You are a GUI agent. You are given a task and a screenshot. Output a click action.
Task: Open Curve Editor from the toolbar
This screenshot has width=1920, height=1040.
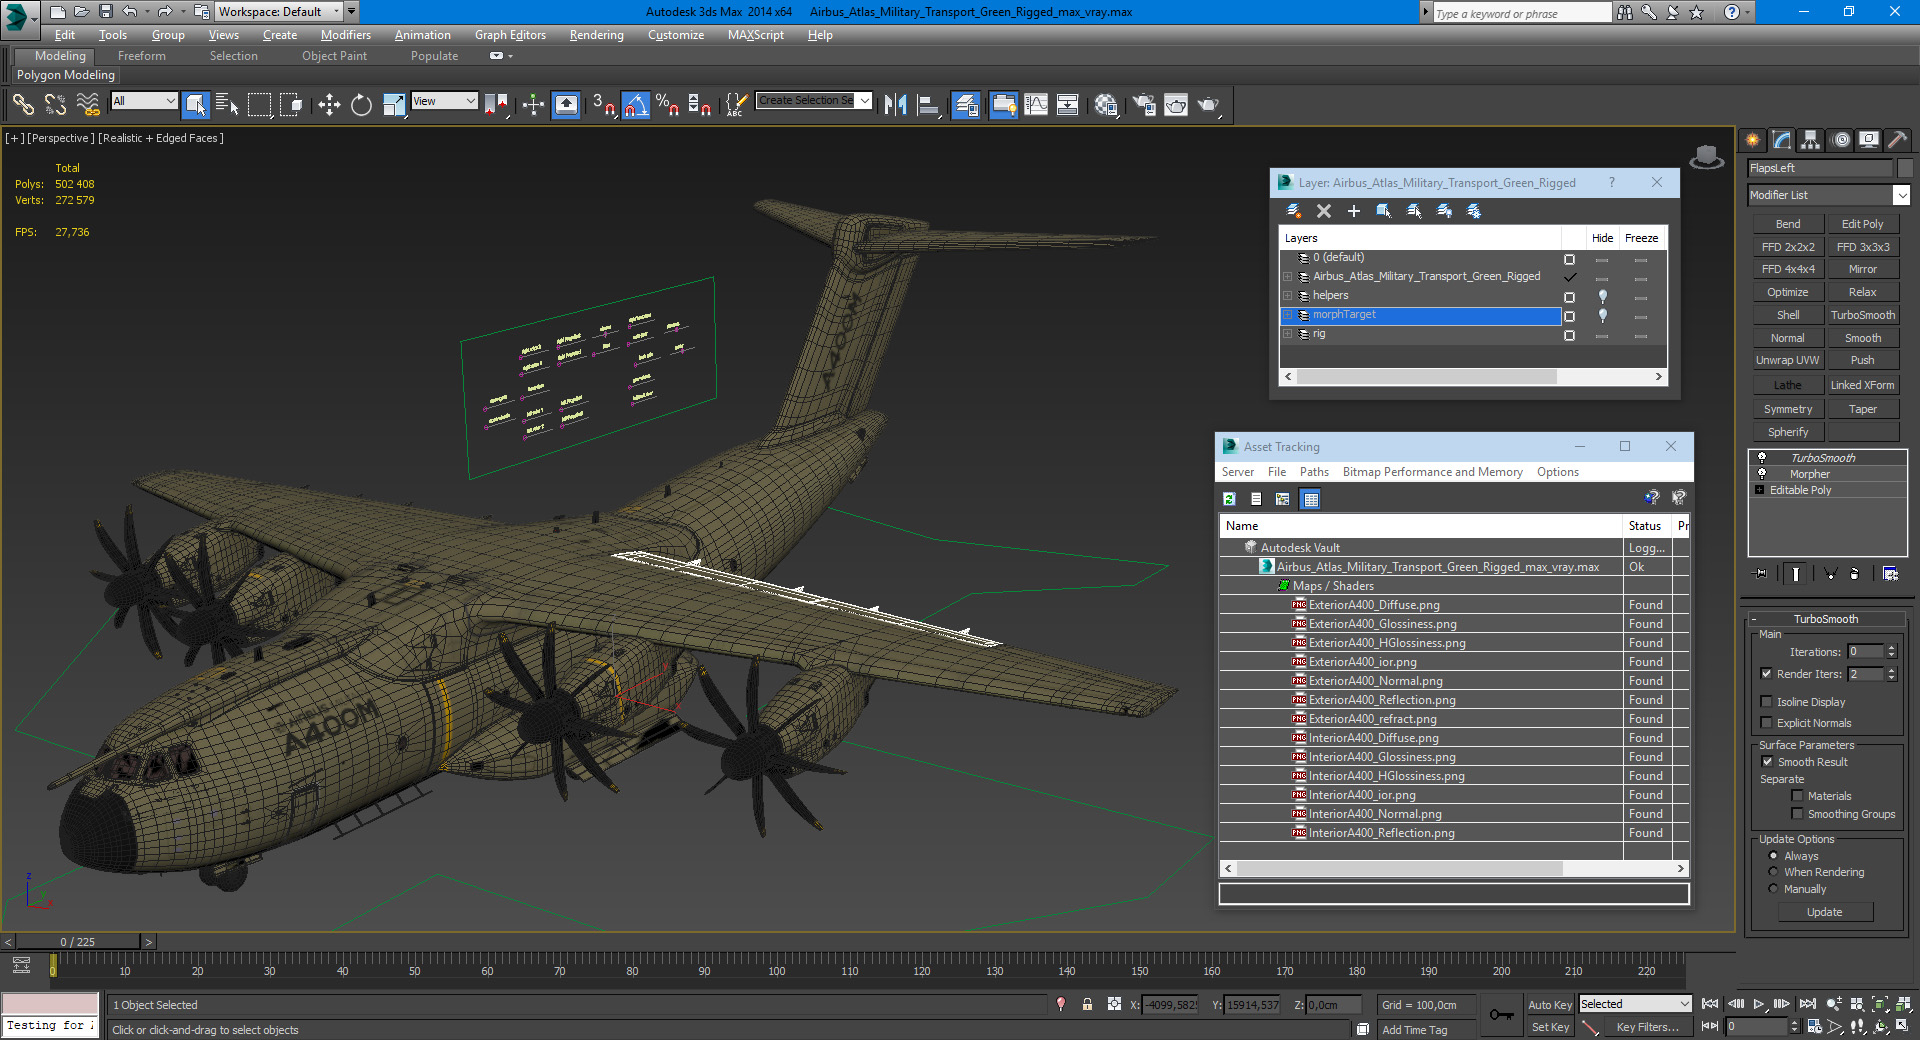[x=1036, y=104]
